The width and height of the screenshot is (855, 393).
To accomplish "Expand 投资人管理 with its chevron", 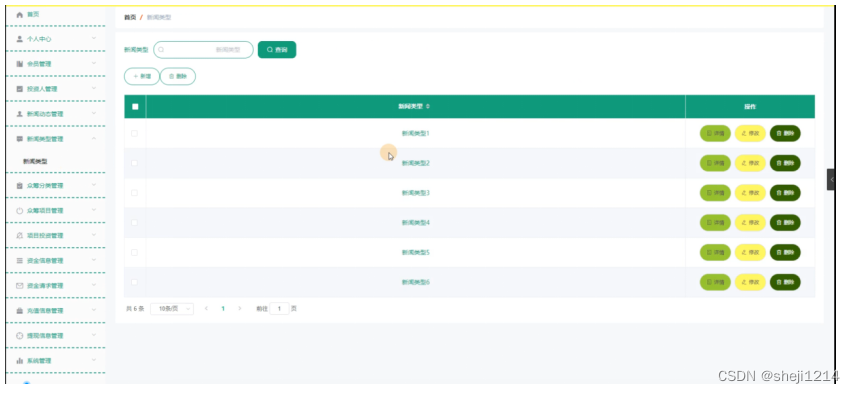I will pos(94,89).
